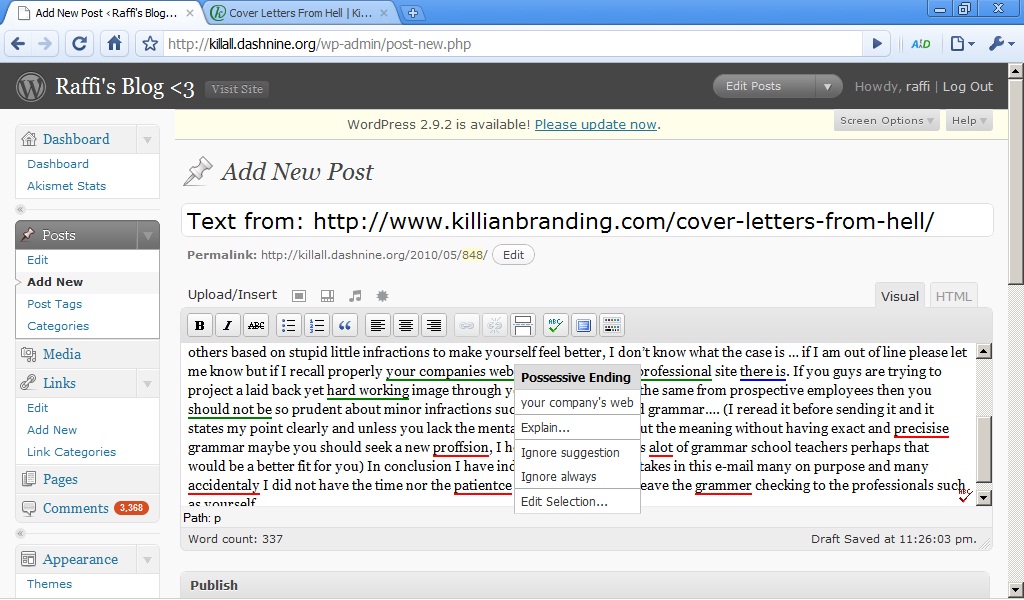Open Screen Options panel
This screenshot has width=1024, height=600.
[887, 121]
